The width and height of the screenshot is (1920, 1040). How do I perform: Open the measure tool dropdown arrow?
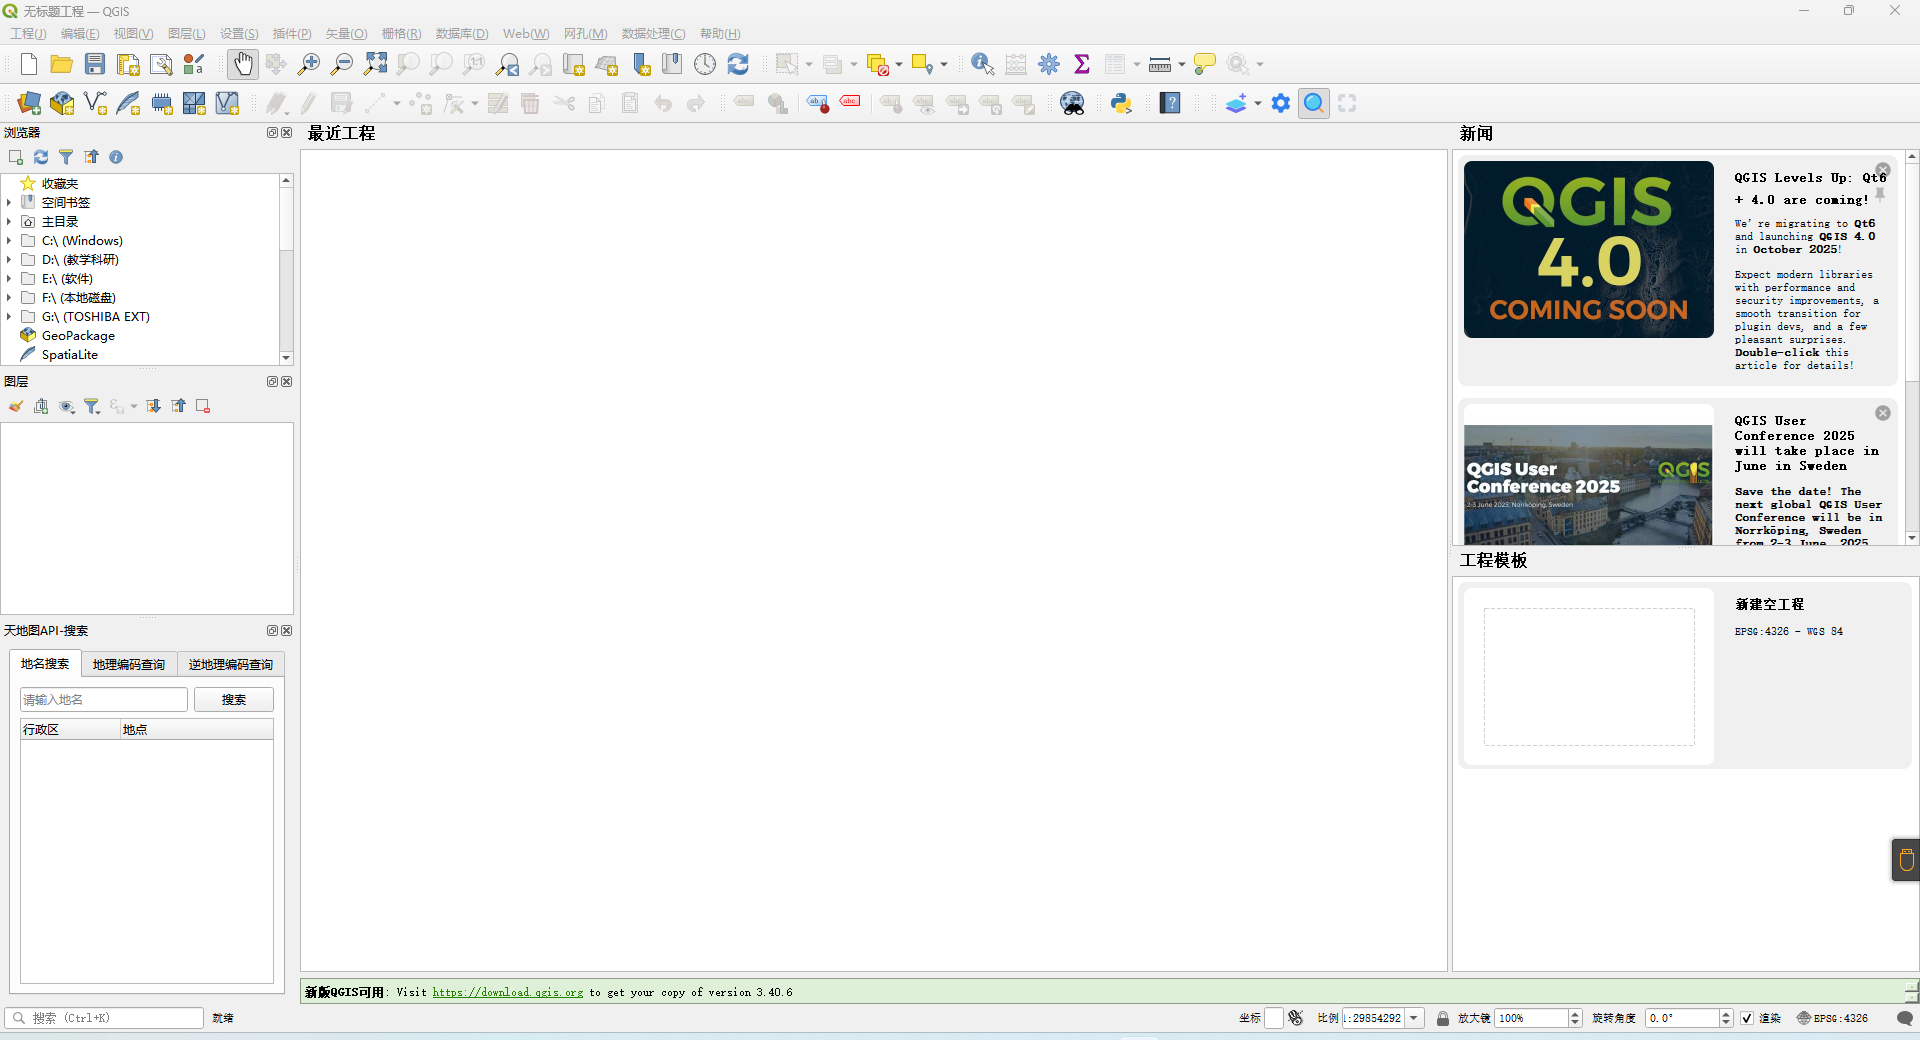pyautogui.click(x=1182, y=64)
